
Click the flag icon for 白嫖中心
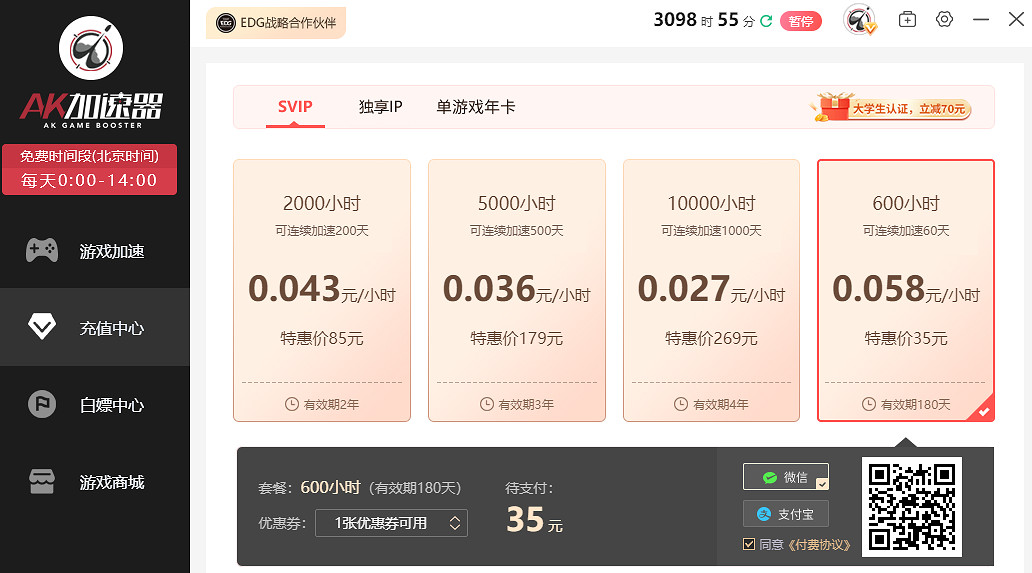coord(42,404)
